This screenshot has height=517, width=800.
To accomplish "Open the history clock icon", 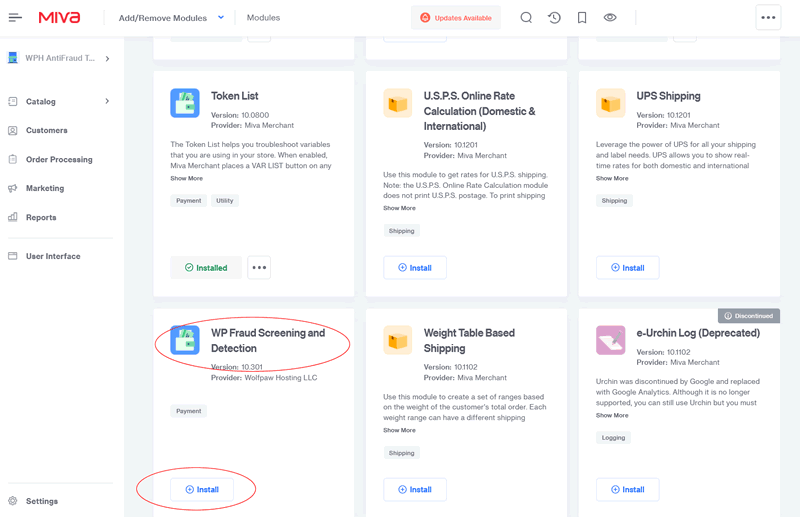I will 554,18.
